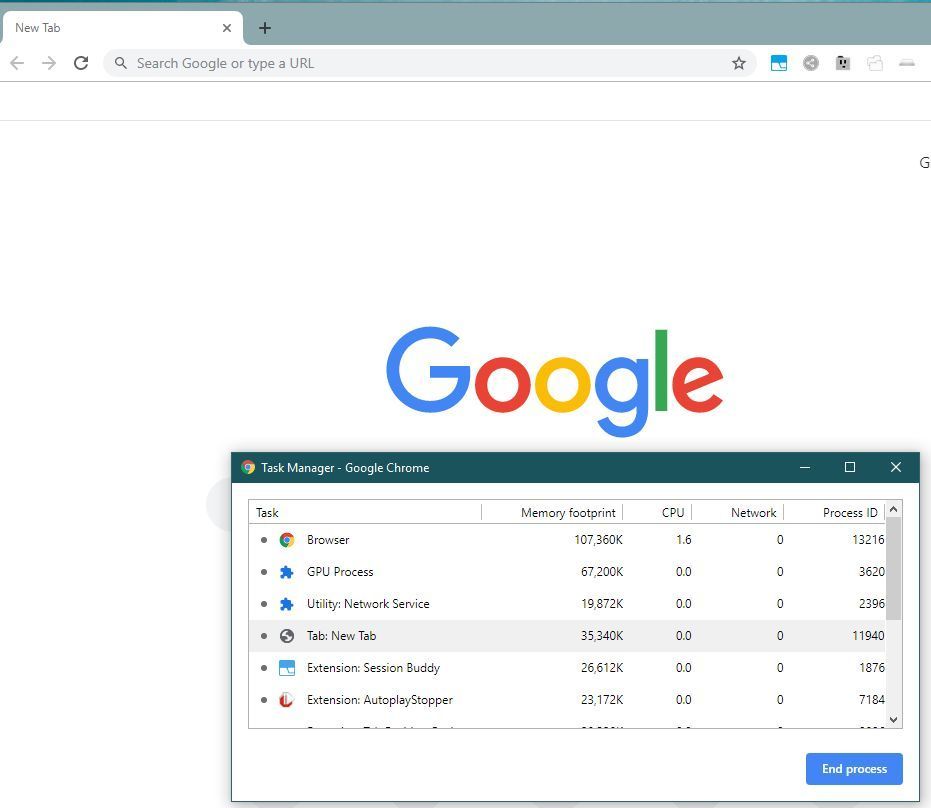Select the New Tab browser tab
This screenshot has width=931, height=808.
[x=122, y=28]
